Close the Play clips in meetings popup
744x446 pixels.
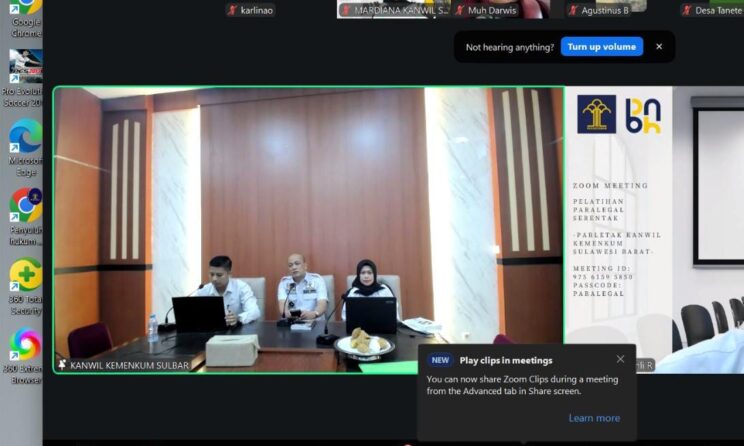(620, 360)
